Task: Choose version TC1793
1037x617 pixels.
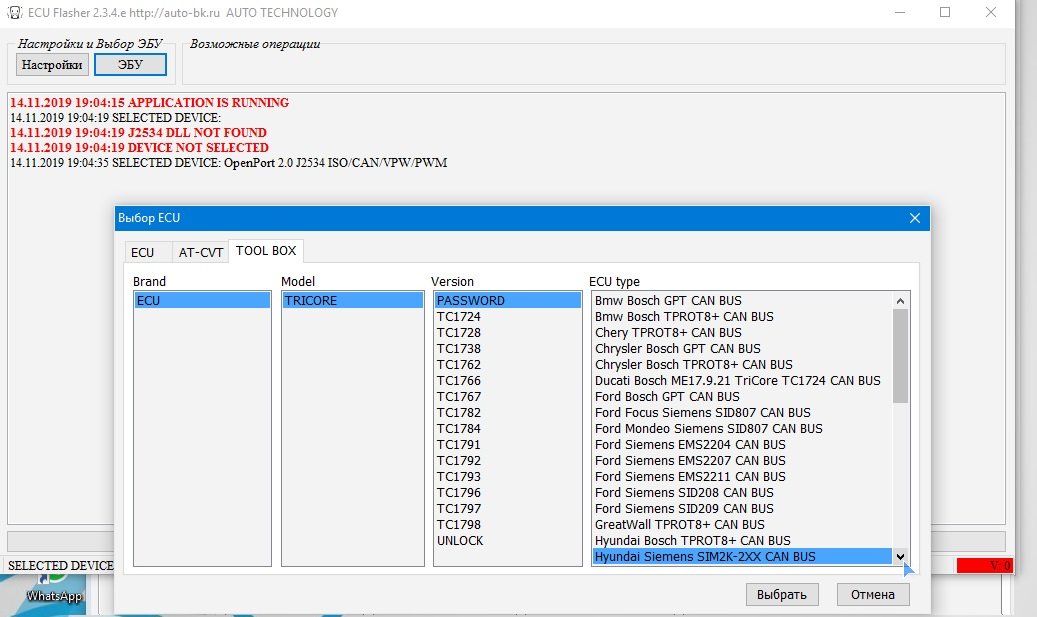Action: pos(458,477)
